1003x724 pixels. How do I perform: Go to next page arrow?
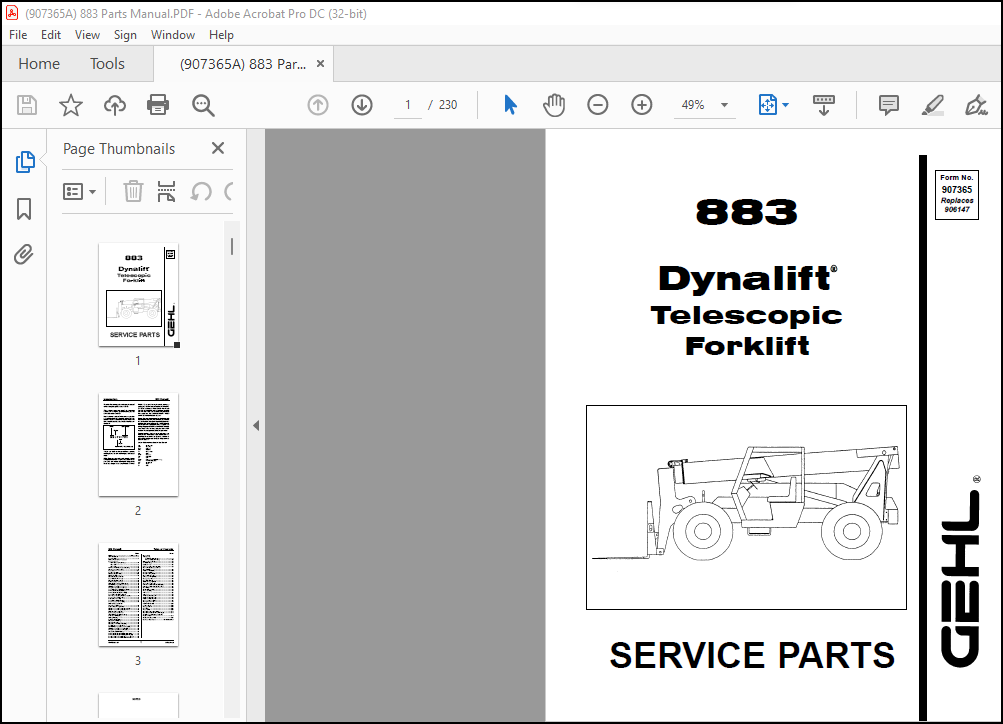(362, 105)
